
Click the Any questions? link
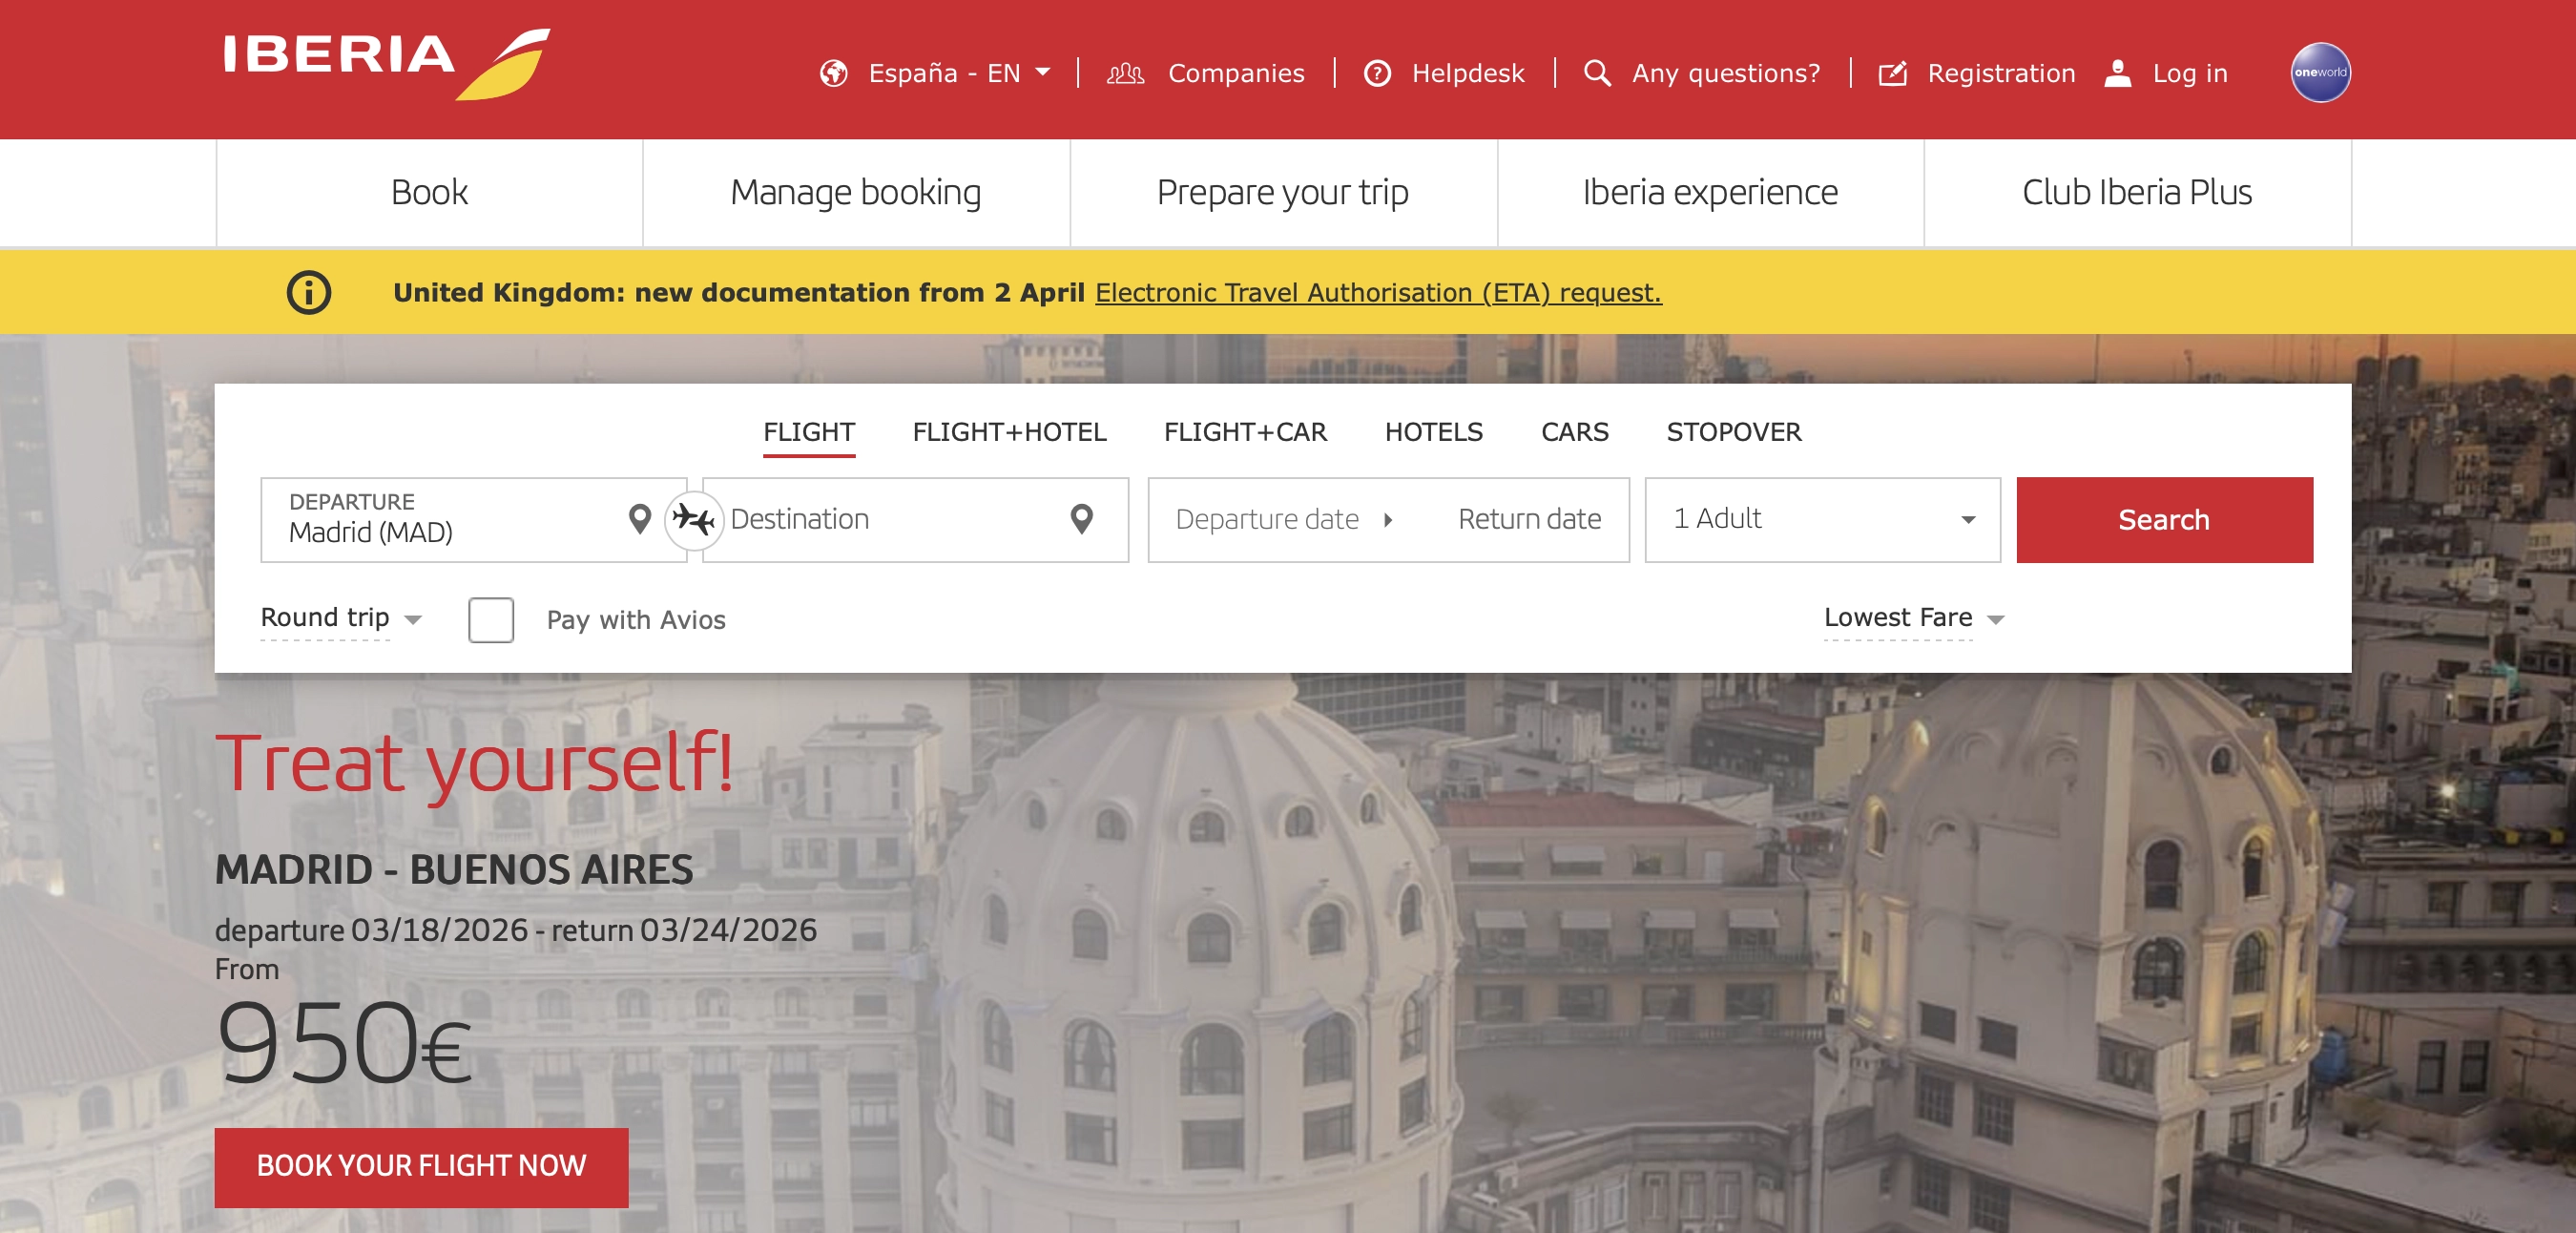(x=1725, y=74)
